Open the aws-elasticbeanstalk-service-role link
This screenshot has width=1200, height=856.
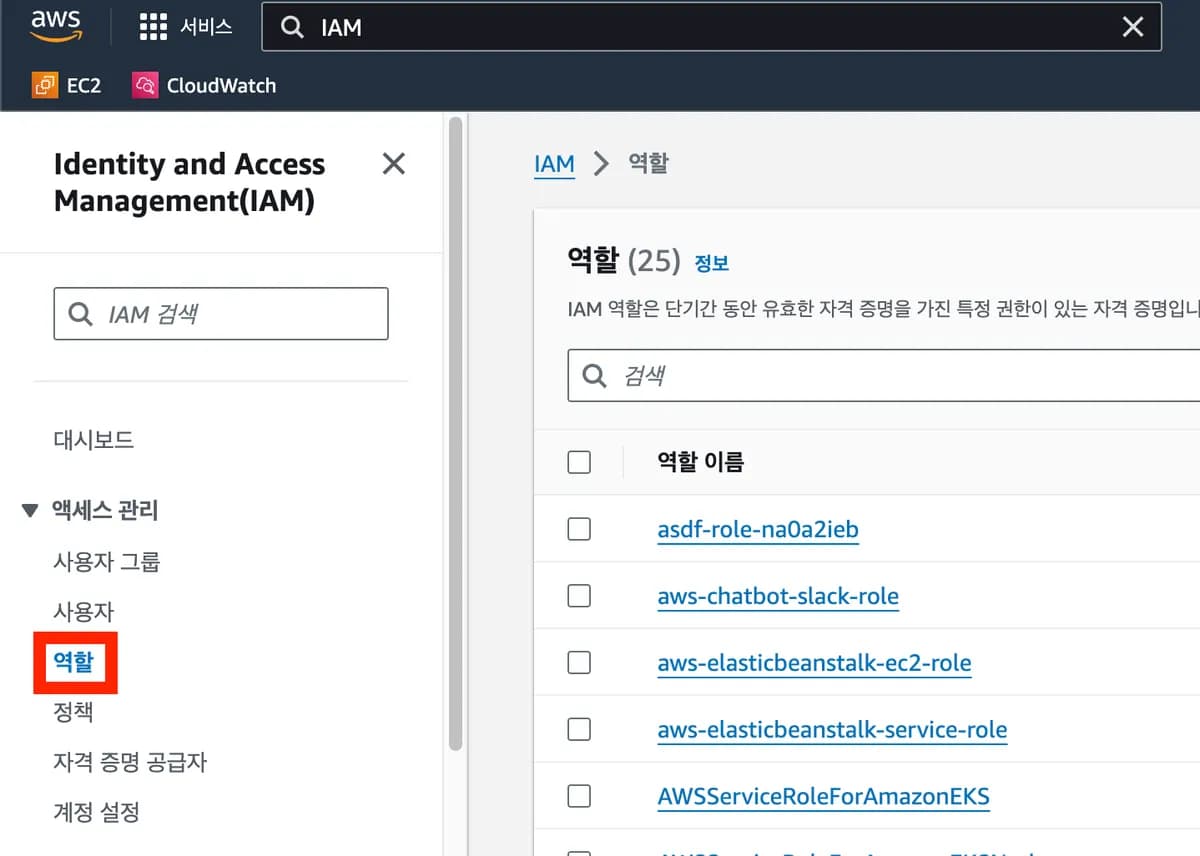pos(832,729)
